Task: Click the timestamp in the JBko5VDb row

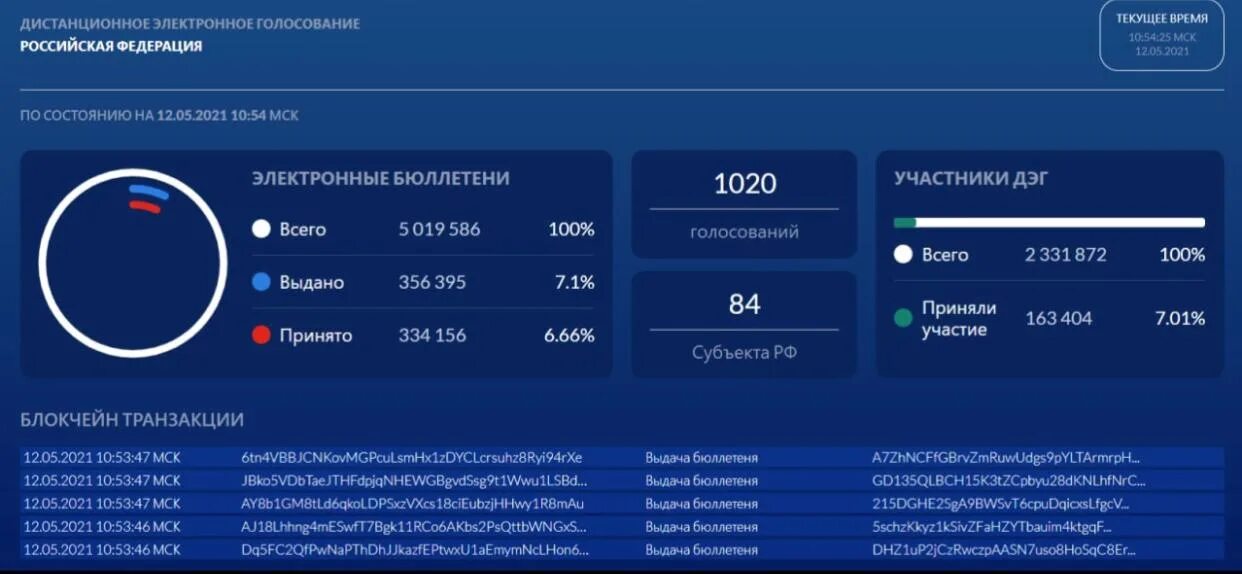Action: click(x=101, y=480)
